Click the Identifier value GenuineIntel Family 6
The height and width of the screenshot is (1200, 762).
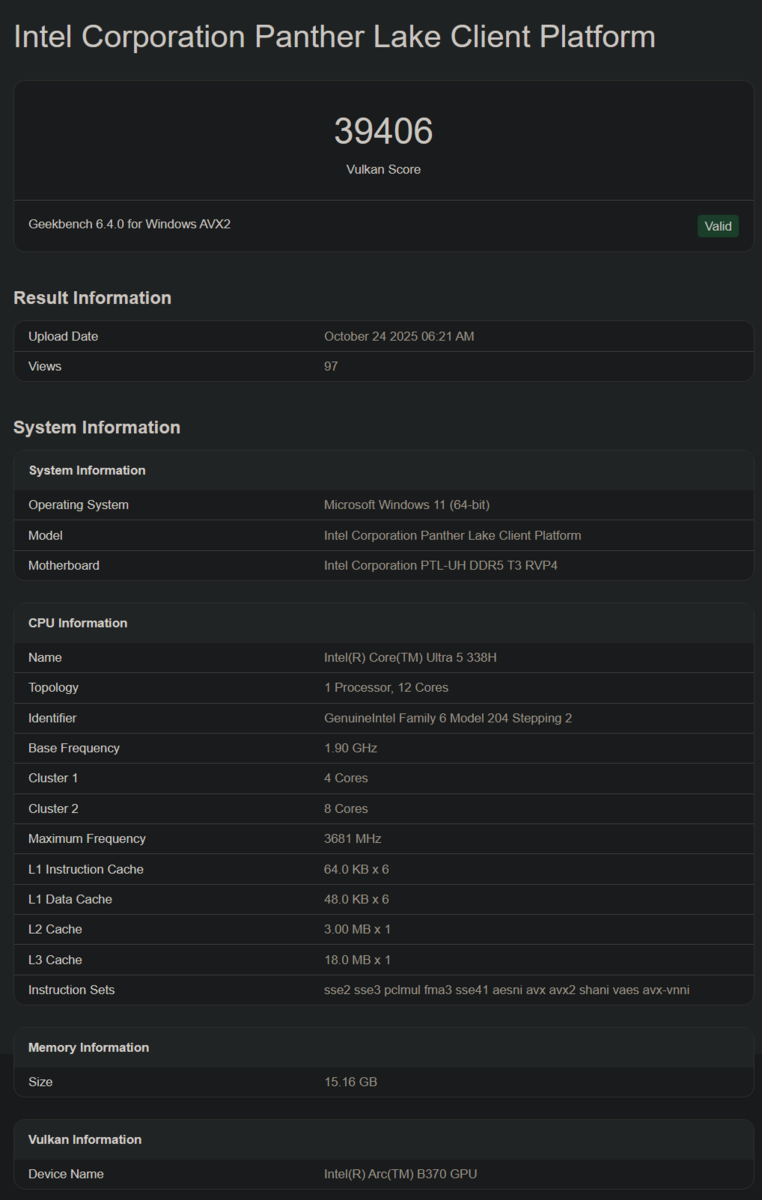coord(448,718)
